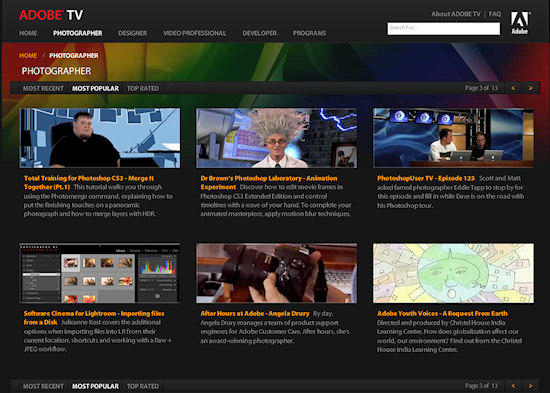Click top 'Page 3 of 13' text
The width and height of the screenshot is (550, 393).
481,88
